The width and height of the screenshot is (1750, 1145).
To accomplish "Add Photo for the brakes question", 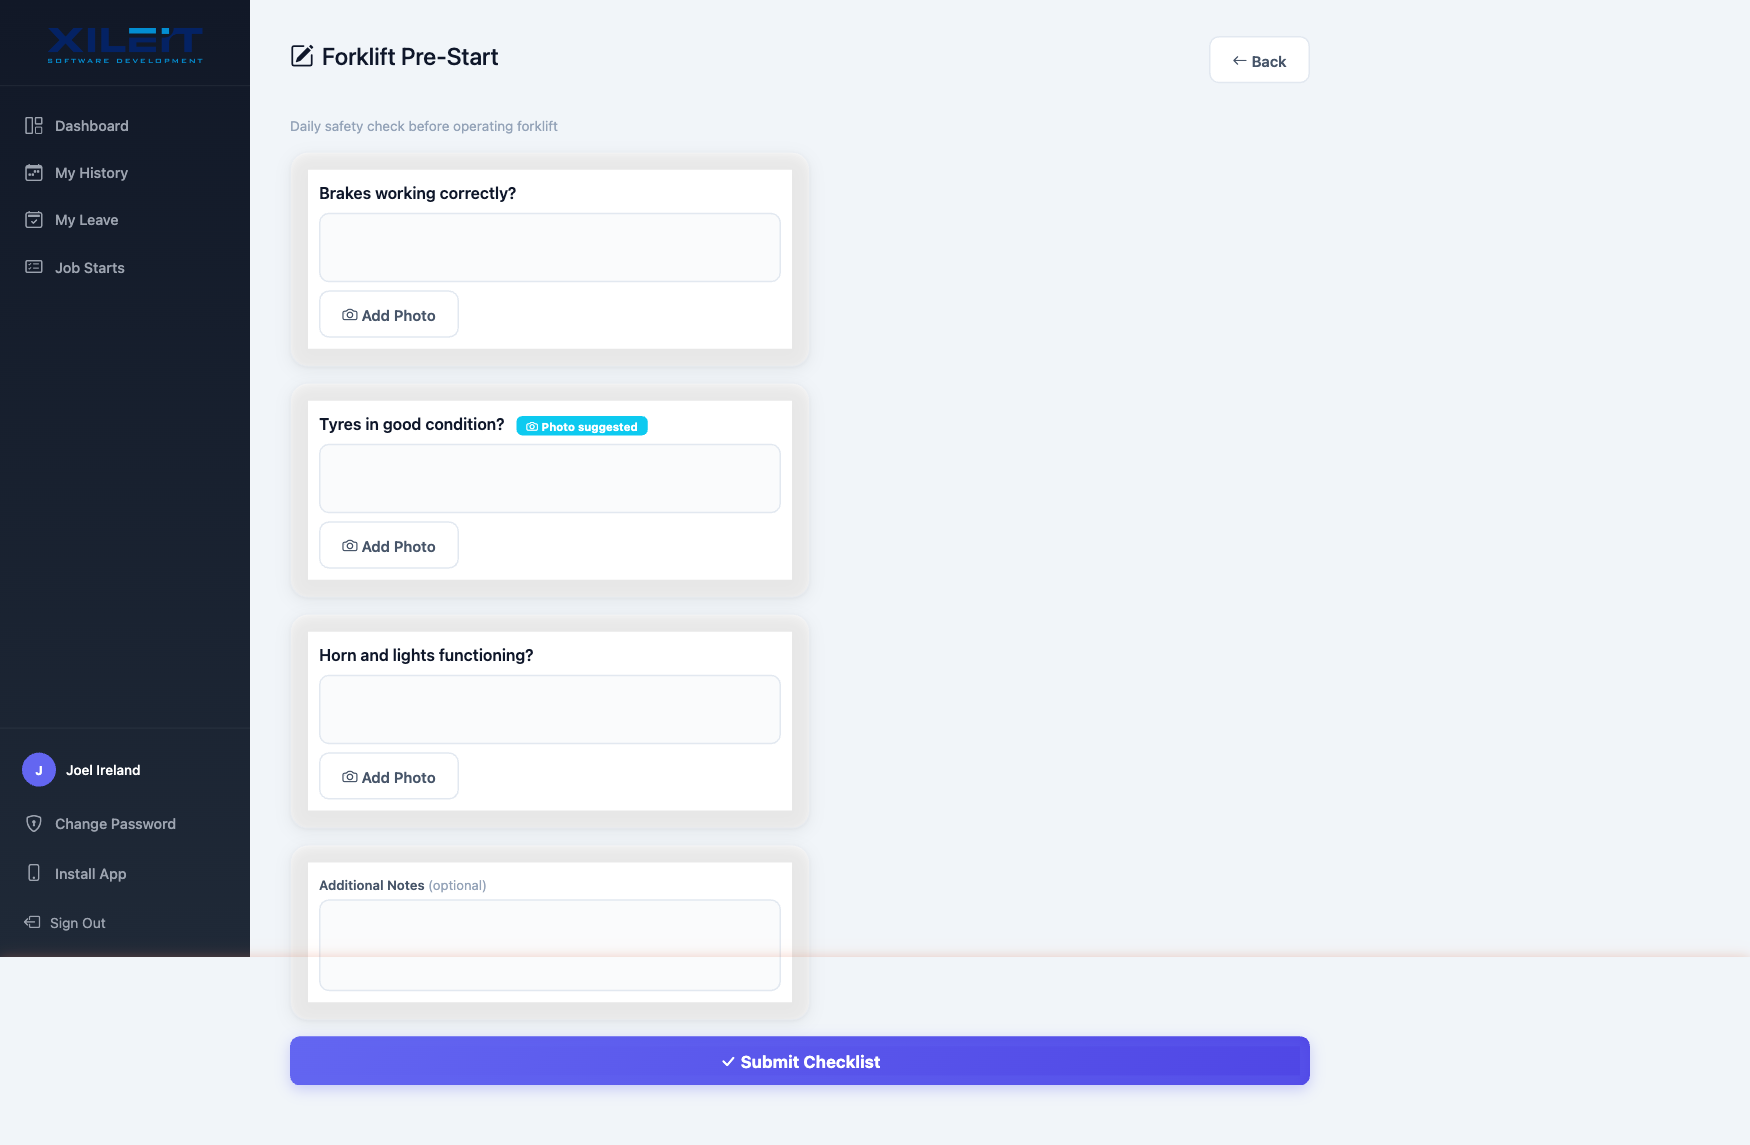I will (389, 315).
